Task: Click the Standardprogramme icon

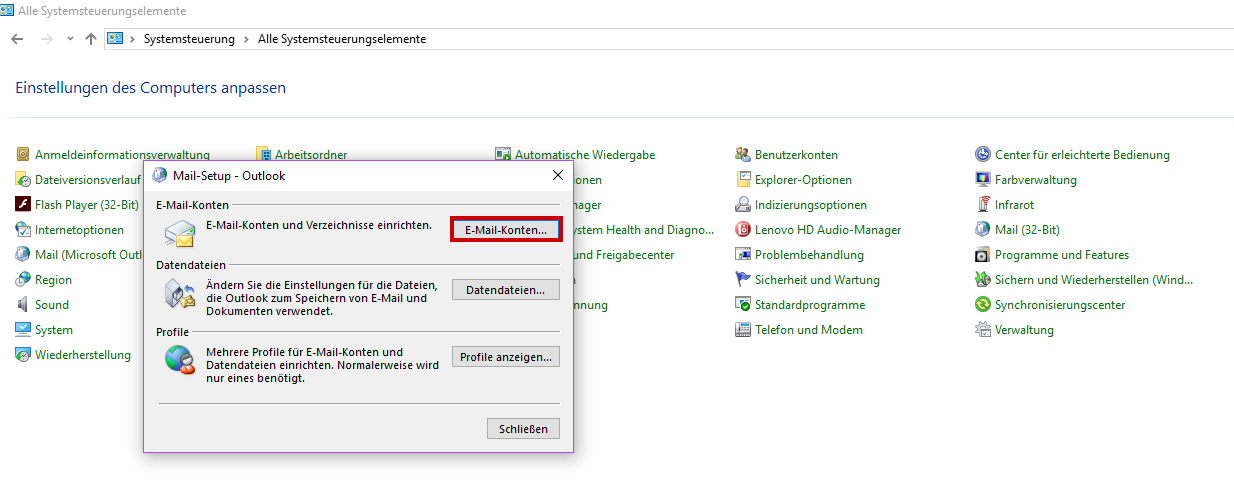Action: pos(743,305)
